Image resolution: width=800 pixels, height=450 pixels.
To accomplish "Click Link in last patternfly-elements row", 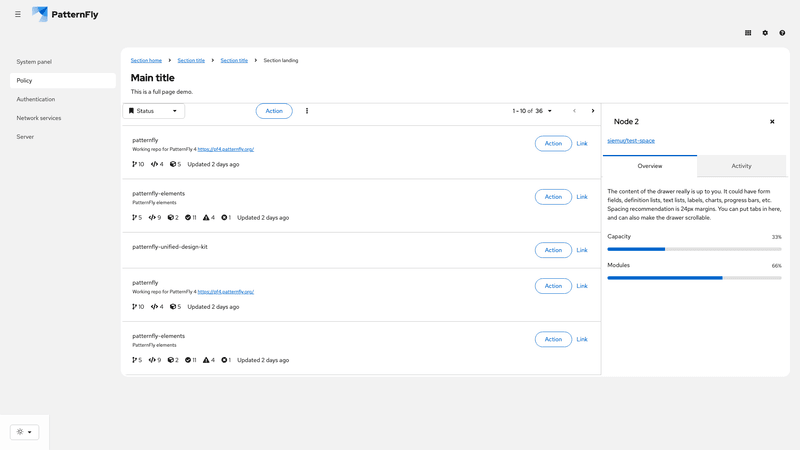I will pyautogui.click(x=582, y=339).
